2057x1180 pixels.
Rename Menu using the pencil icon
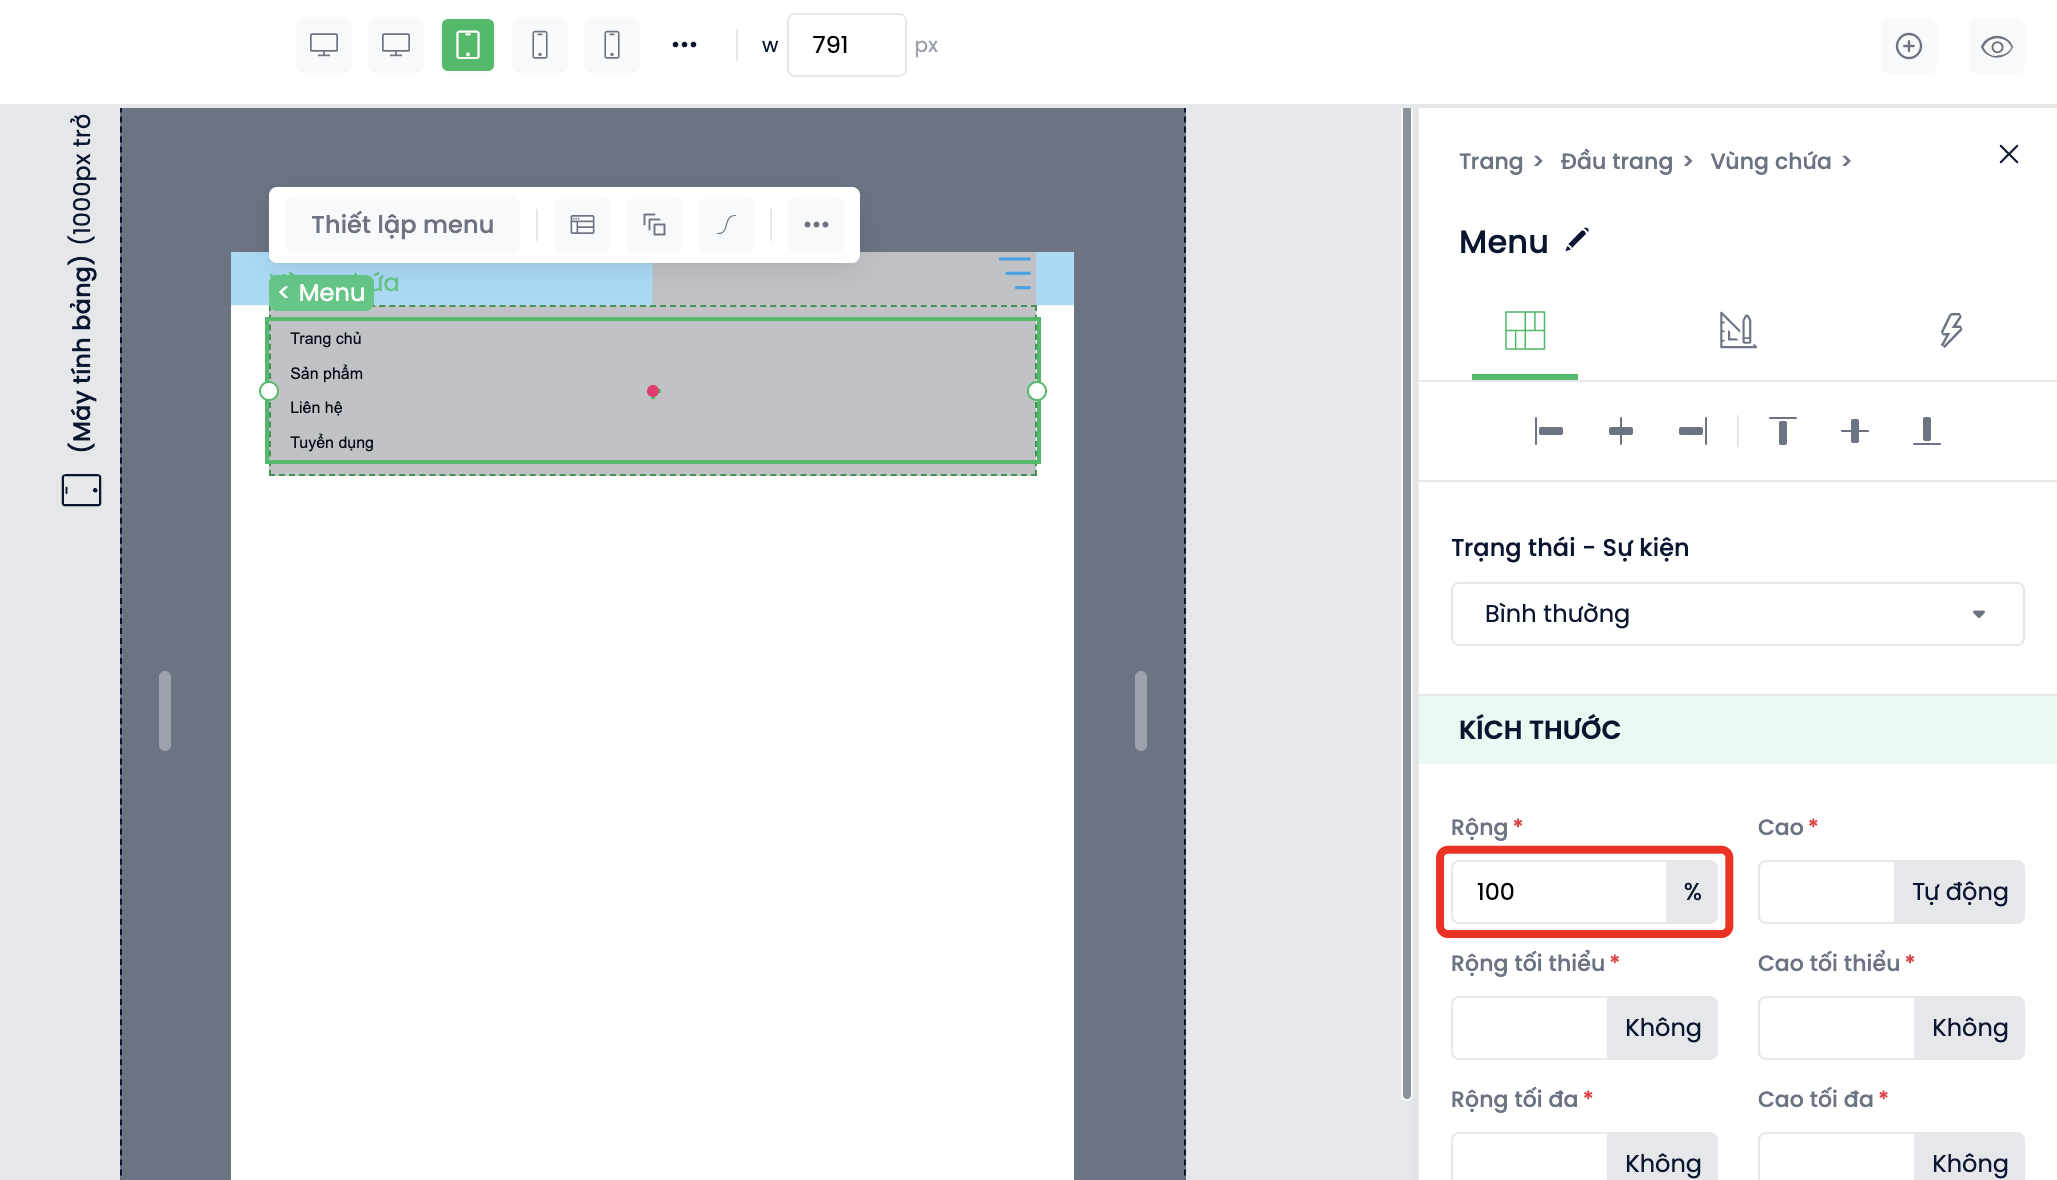pos(1577,241)
